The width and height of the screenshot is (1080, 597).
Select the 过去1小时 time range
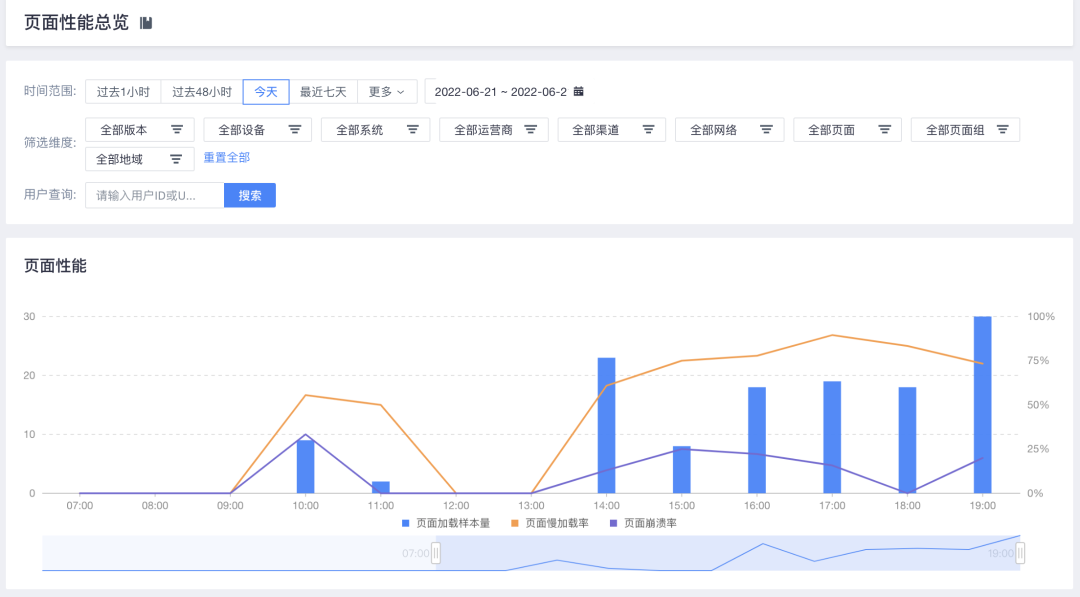click(123, 92)
